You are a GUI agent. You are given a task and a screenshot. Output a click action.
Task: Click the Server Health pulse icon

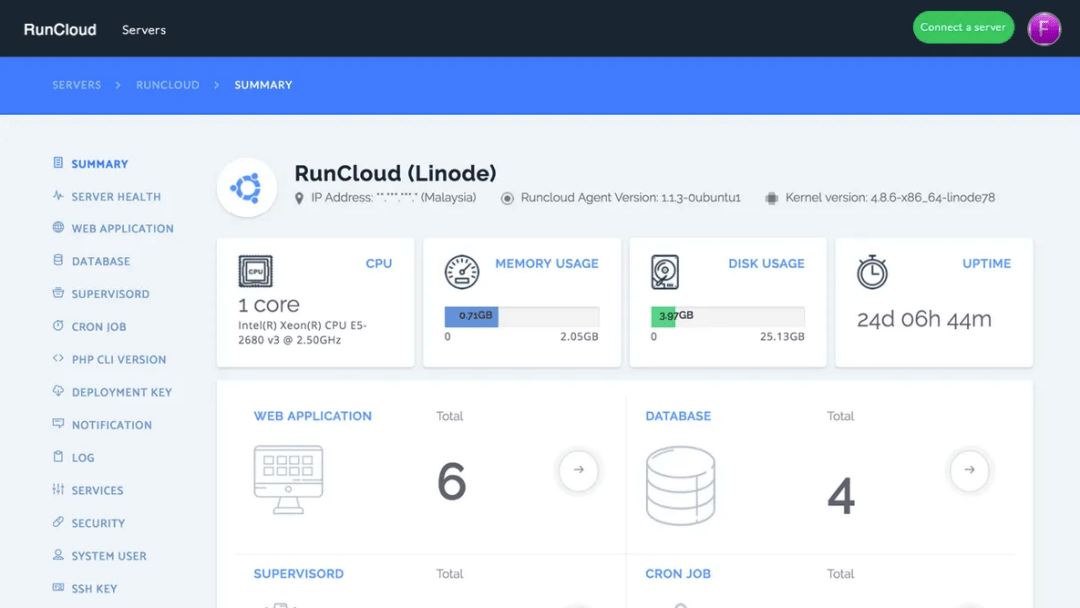(58, 196)
